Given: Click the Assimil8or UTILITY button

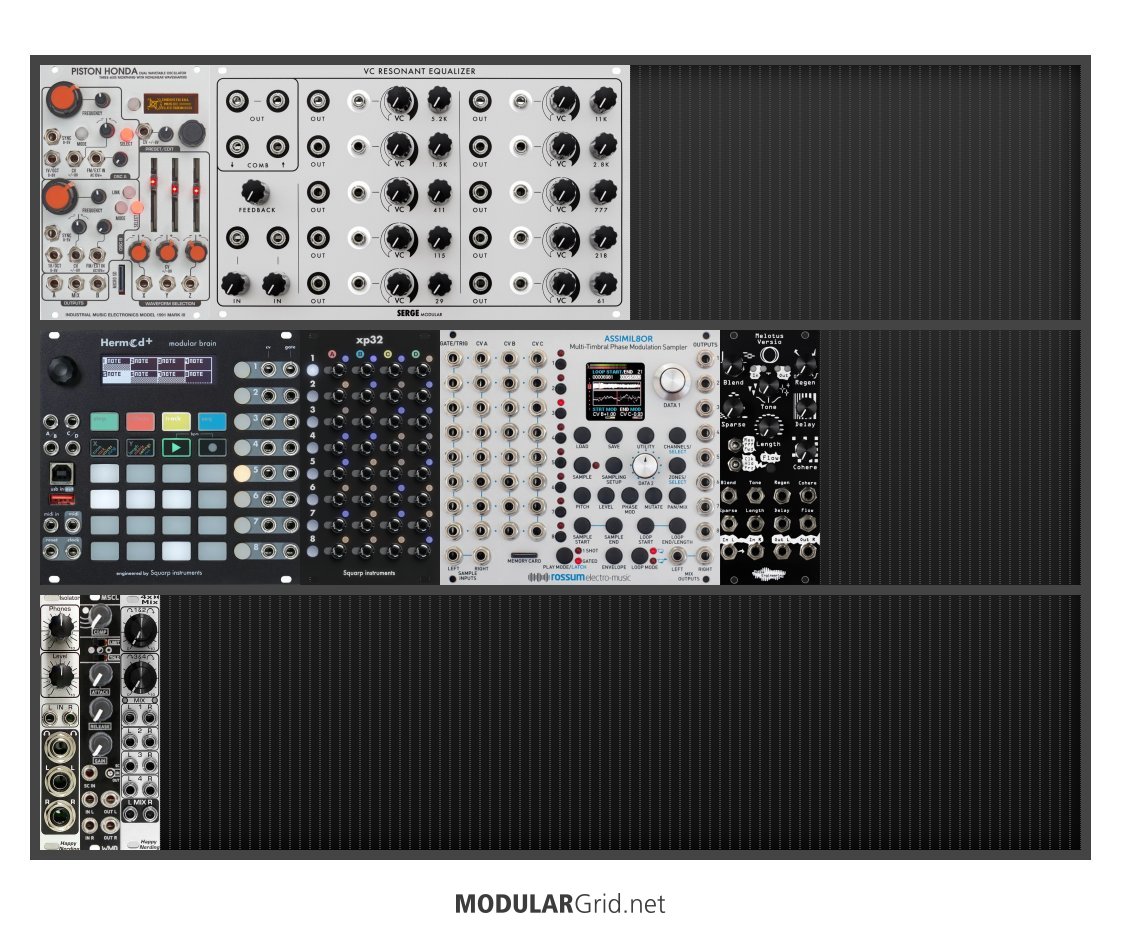Looking at the screenshot, I should tap(646, 435).
